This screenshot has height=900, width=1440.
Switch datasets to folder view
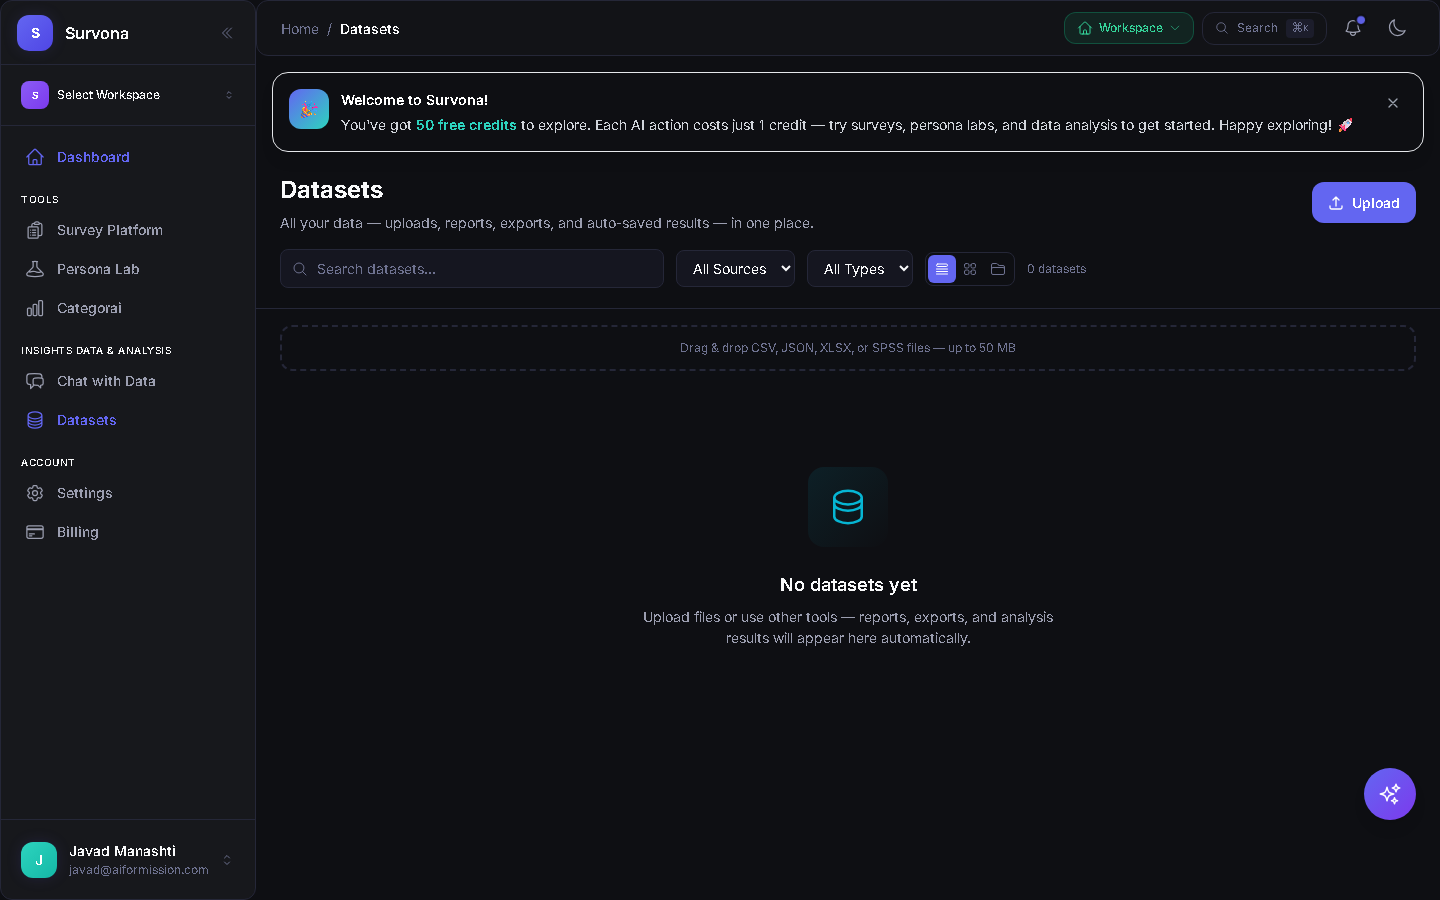(x=997, y=269)
